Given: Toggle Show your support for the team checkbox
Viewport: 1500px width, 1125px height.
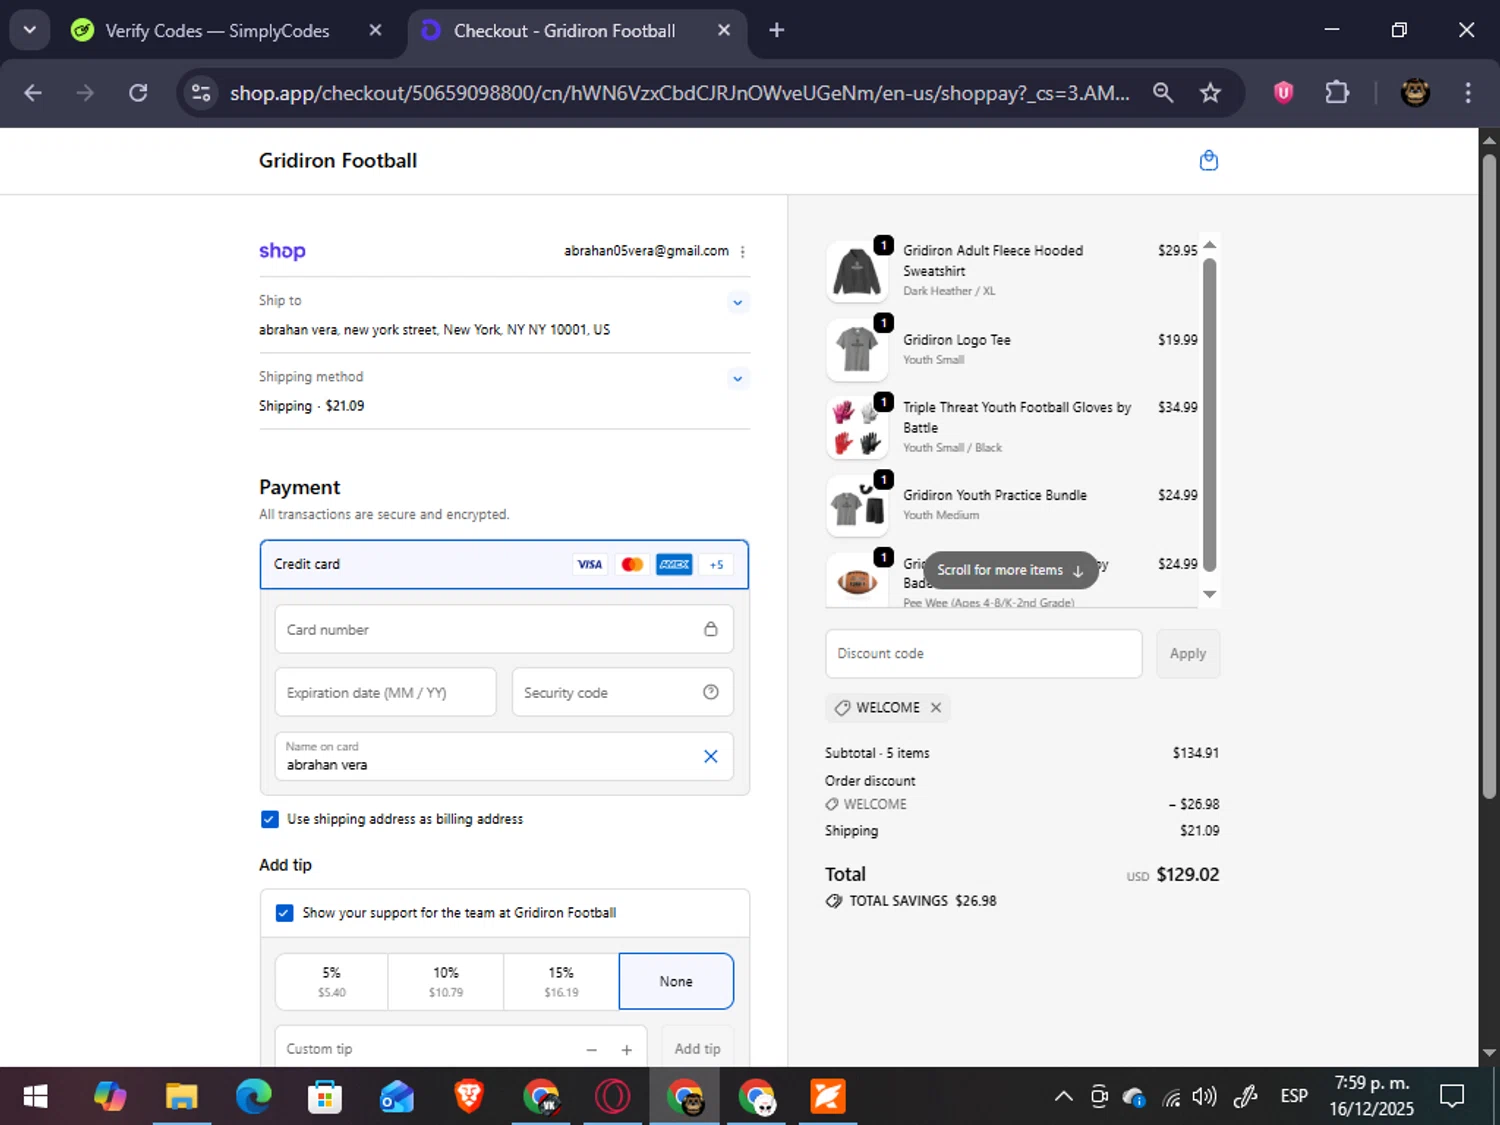Looking at the screenshot, I should (284, 913).
